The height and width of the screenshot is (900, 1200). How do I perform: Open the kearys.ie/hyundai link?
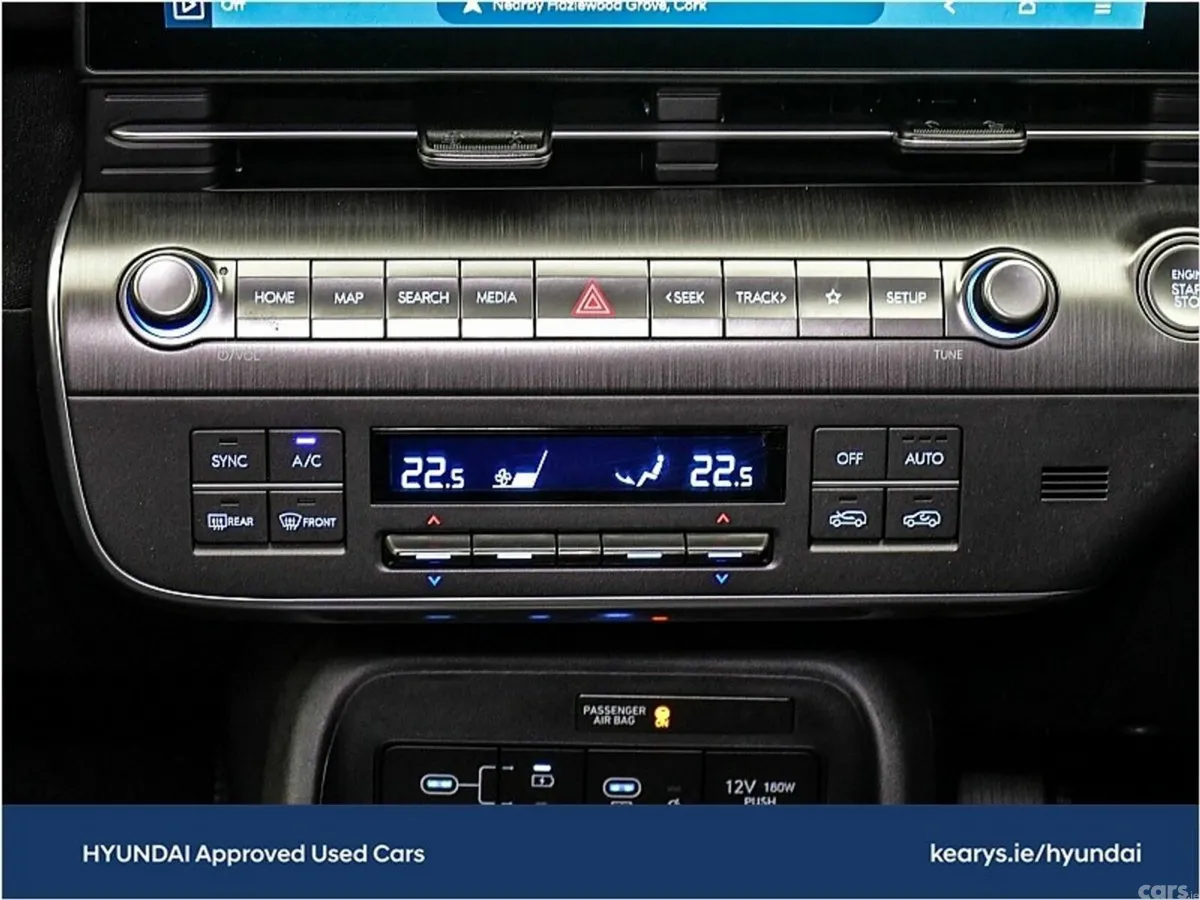(1035, 853)
